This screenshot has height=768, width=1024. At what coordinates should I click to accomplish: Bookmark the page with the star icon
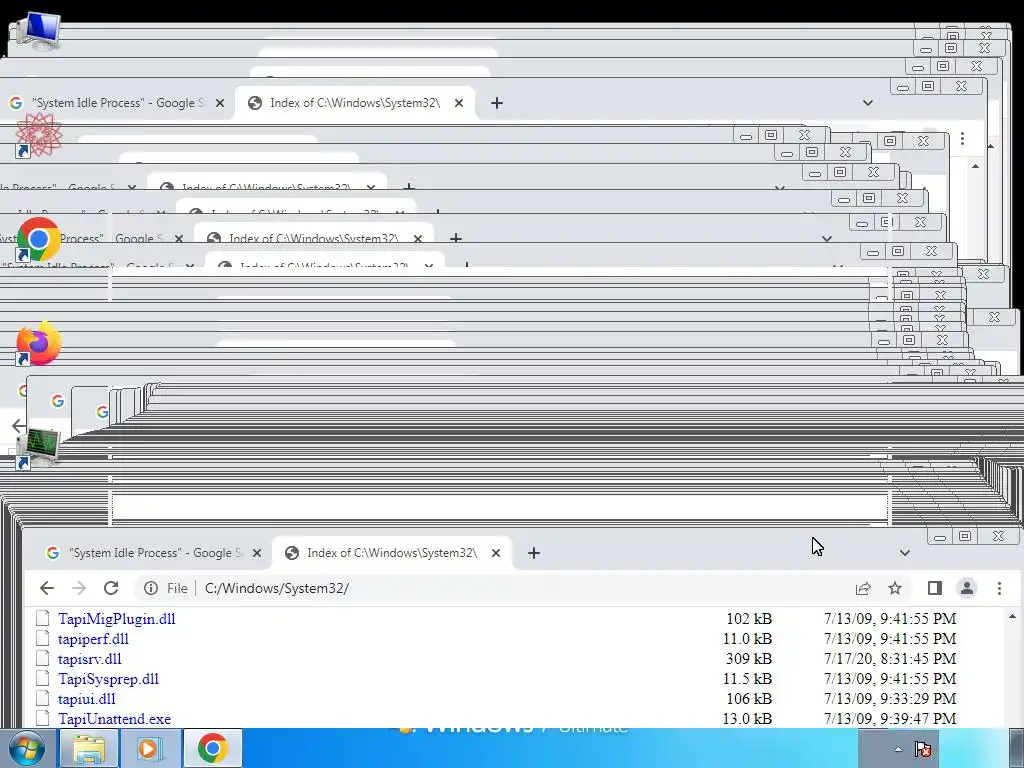coord(895,588)
